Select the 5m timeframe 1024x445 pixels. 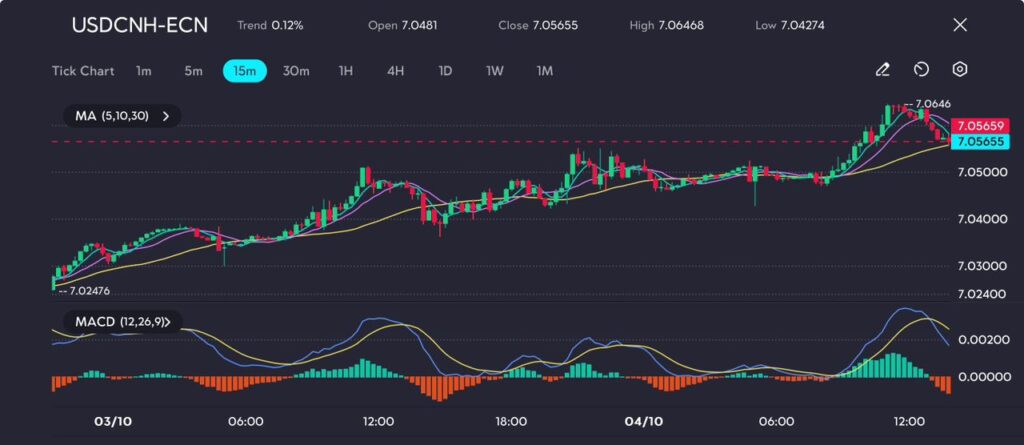(193, 71)
